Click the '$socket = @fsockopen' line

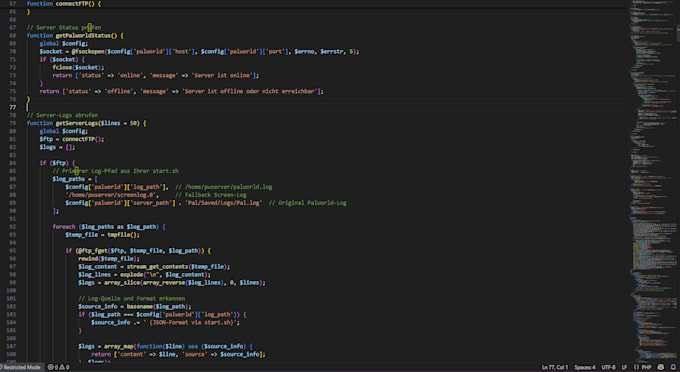click(199, 52)
